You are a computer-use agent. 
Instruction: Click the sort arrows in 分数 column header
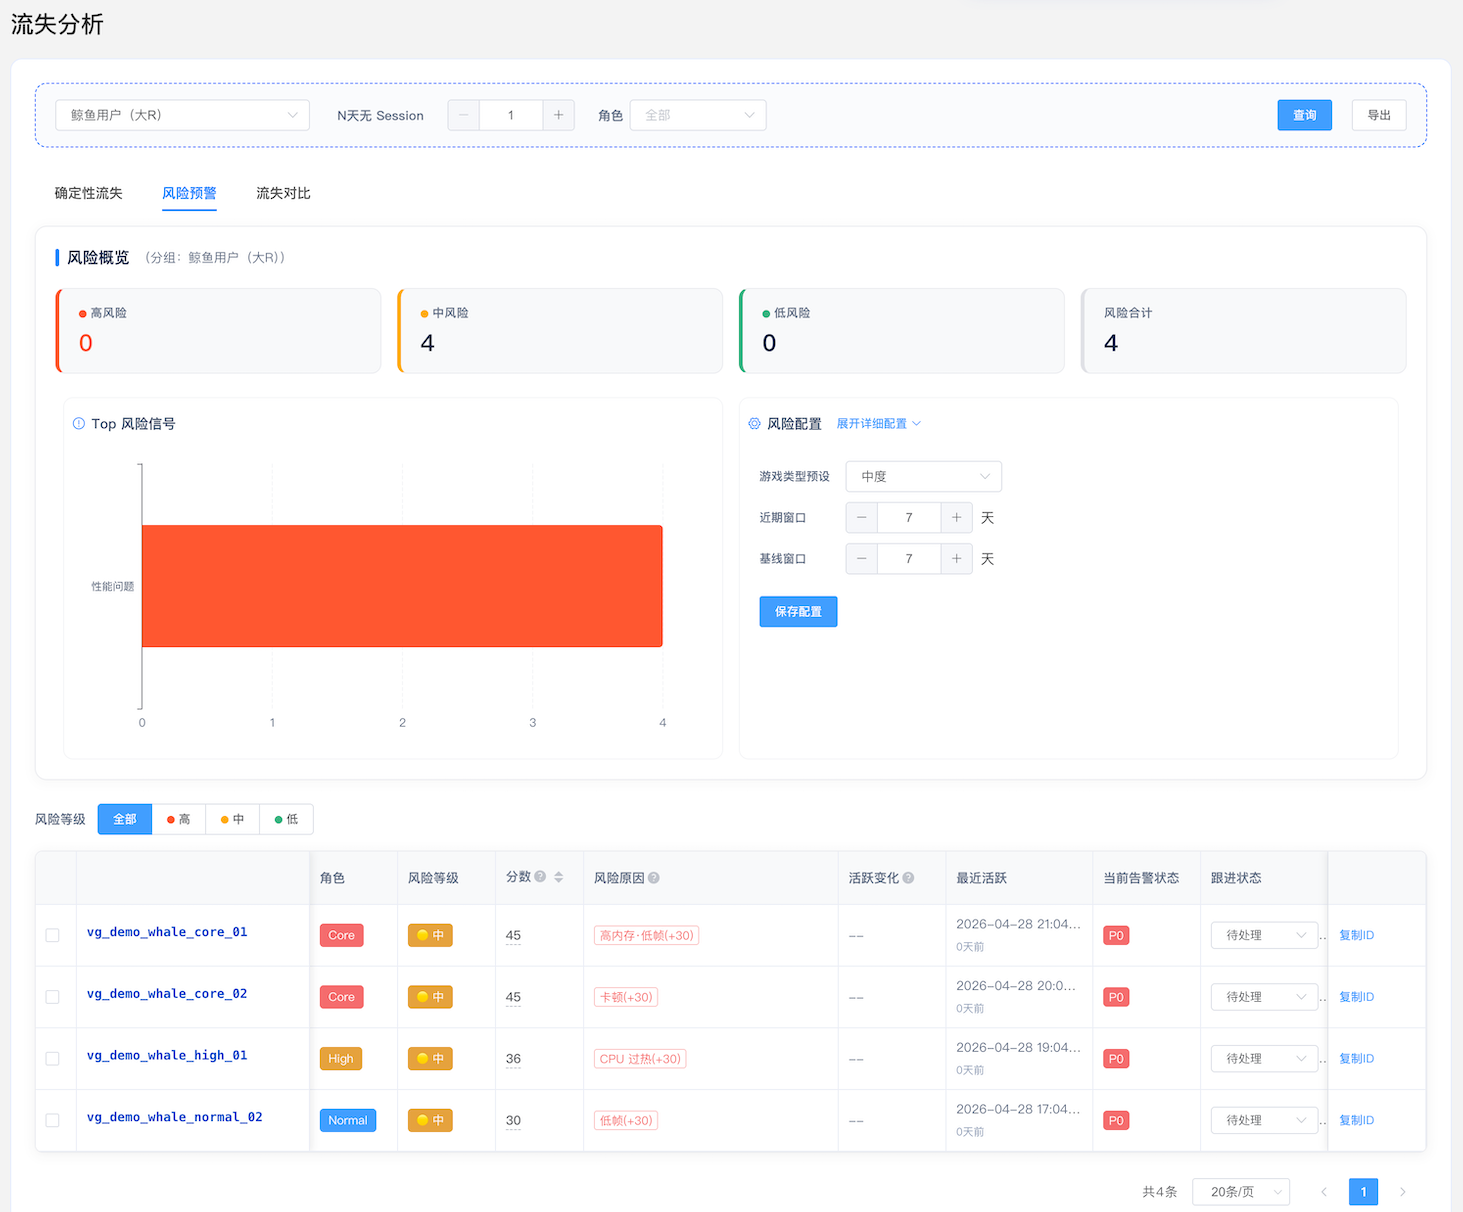(559, 877)
